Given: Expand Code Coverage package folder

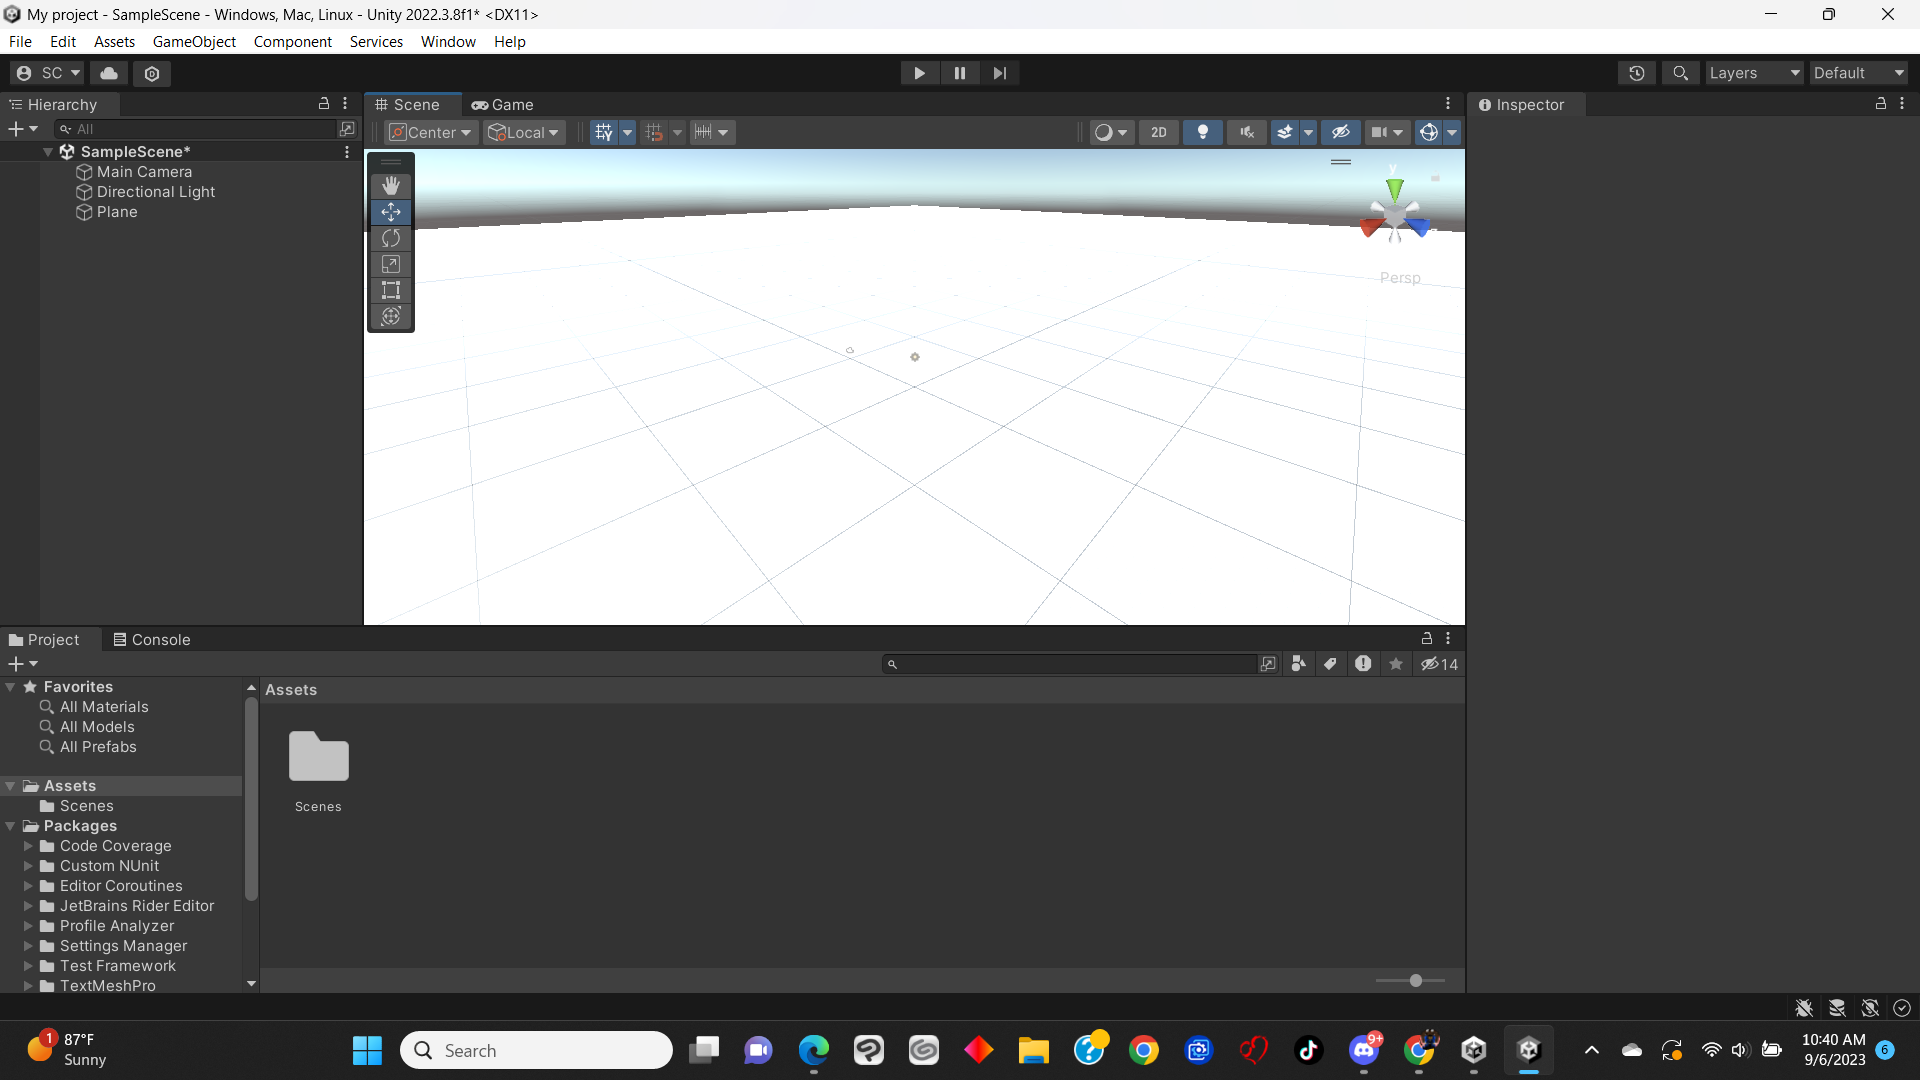Looking at the screenshot, I should 28,846.
